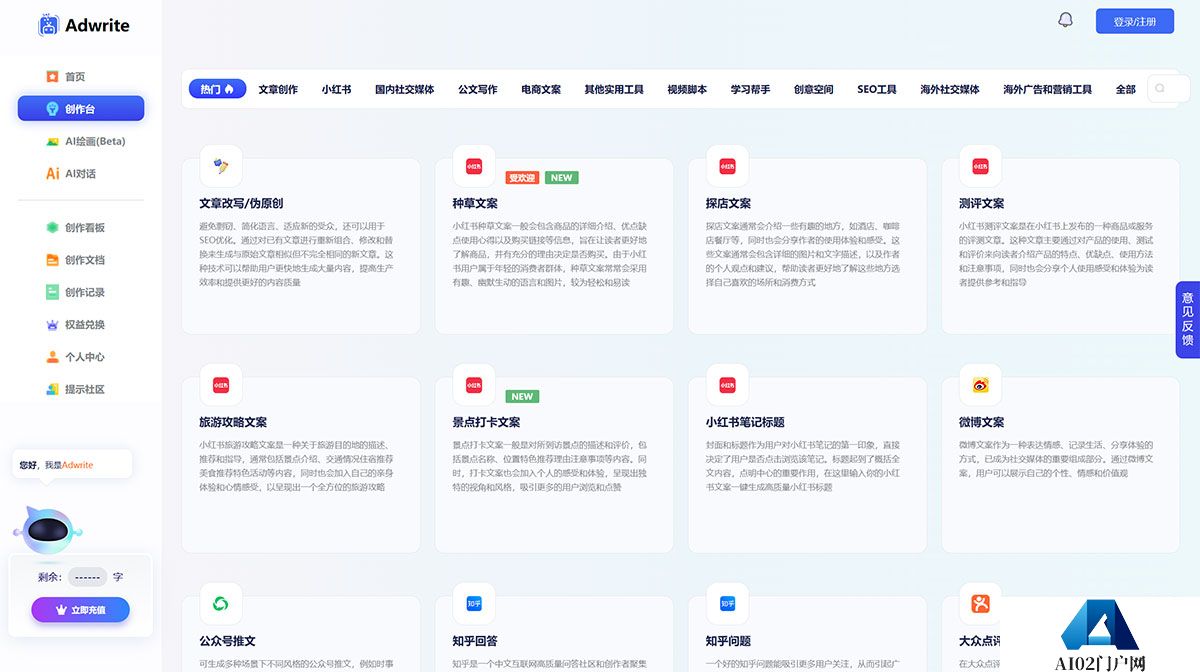Open the 创作看板 hexagon icon
1200x672 pixels.
click(x=52, y=227)
